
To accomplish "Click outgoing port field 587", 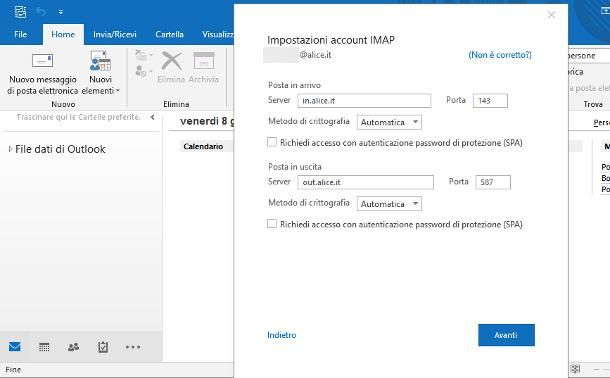I will tap(493, 182).
